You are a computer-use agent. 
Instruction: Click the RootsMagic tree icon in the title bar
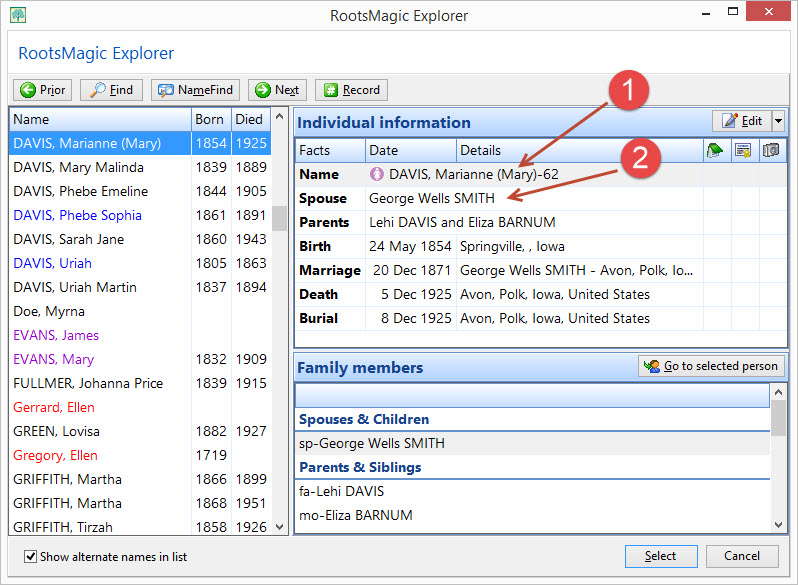[x=18, y=15]
